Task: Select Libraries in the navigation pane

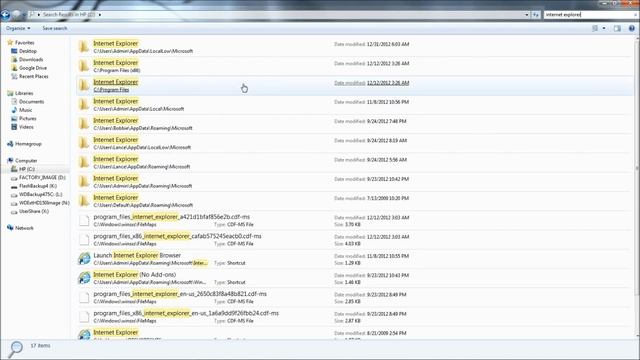Action: pos(20,93)
